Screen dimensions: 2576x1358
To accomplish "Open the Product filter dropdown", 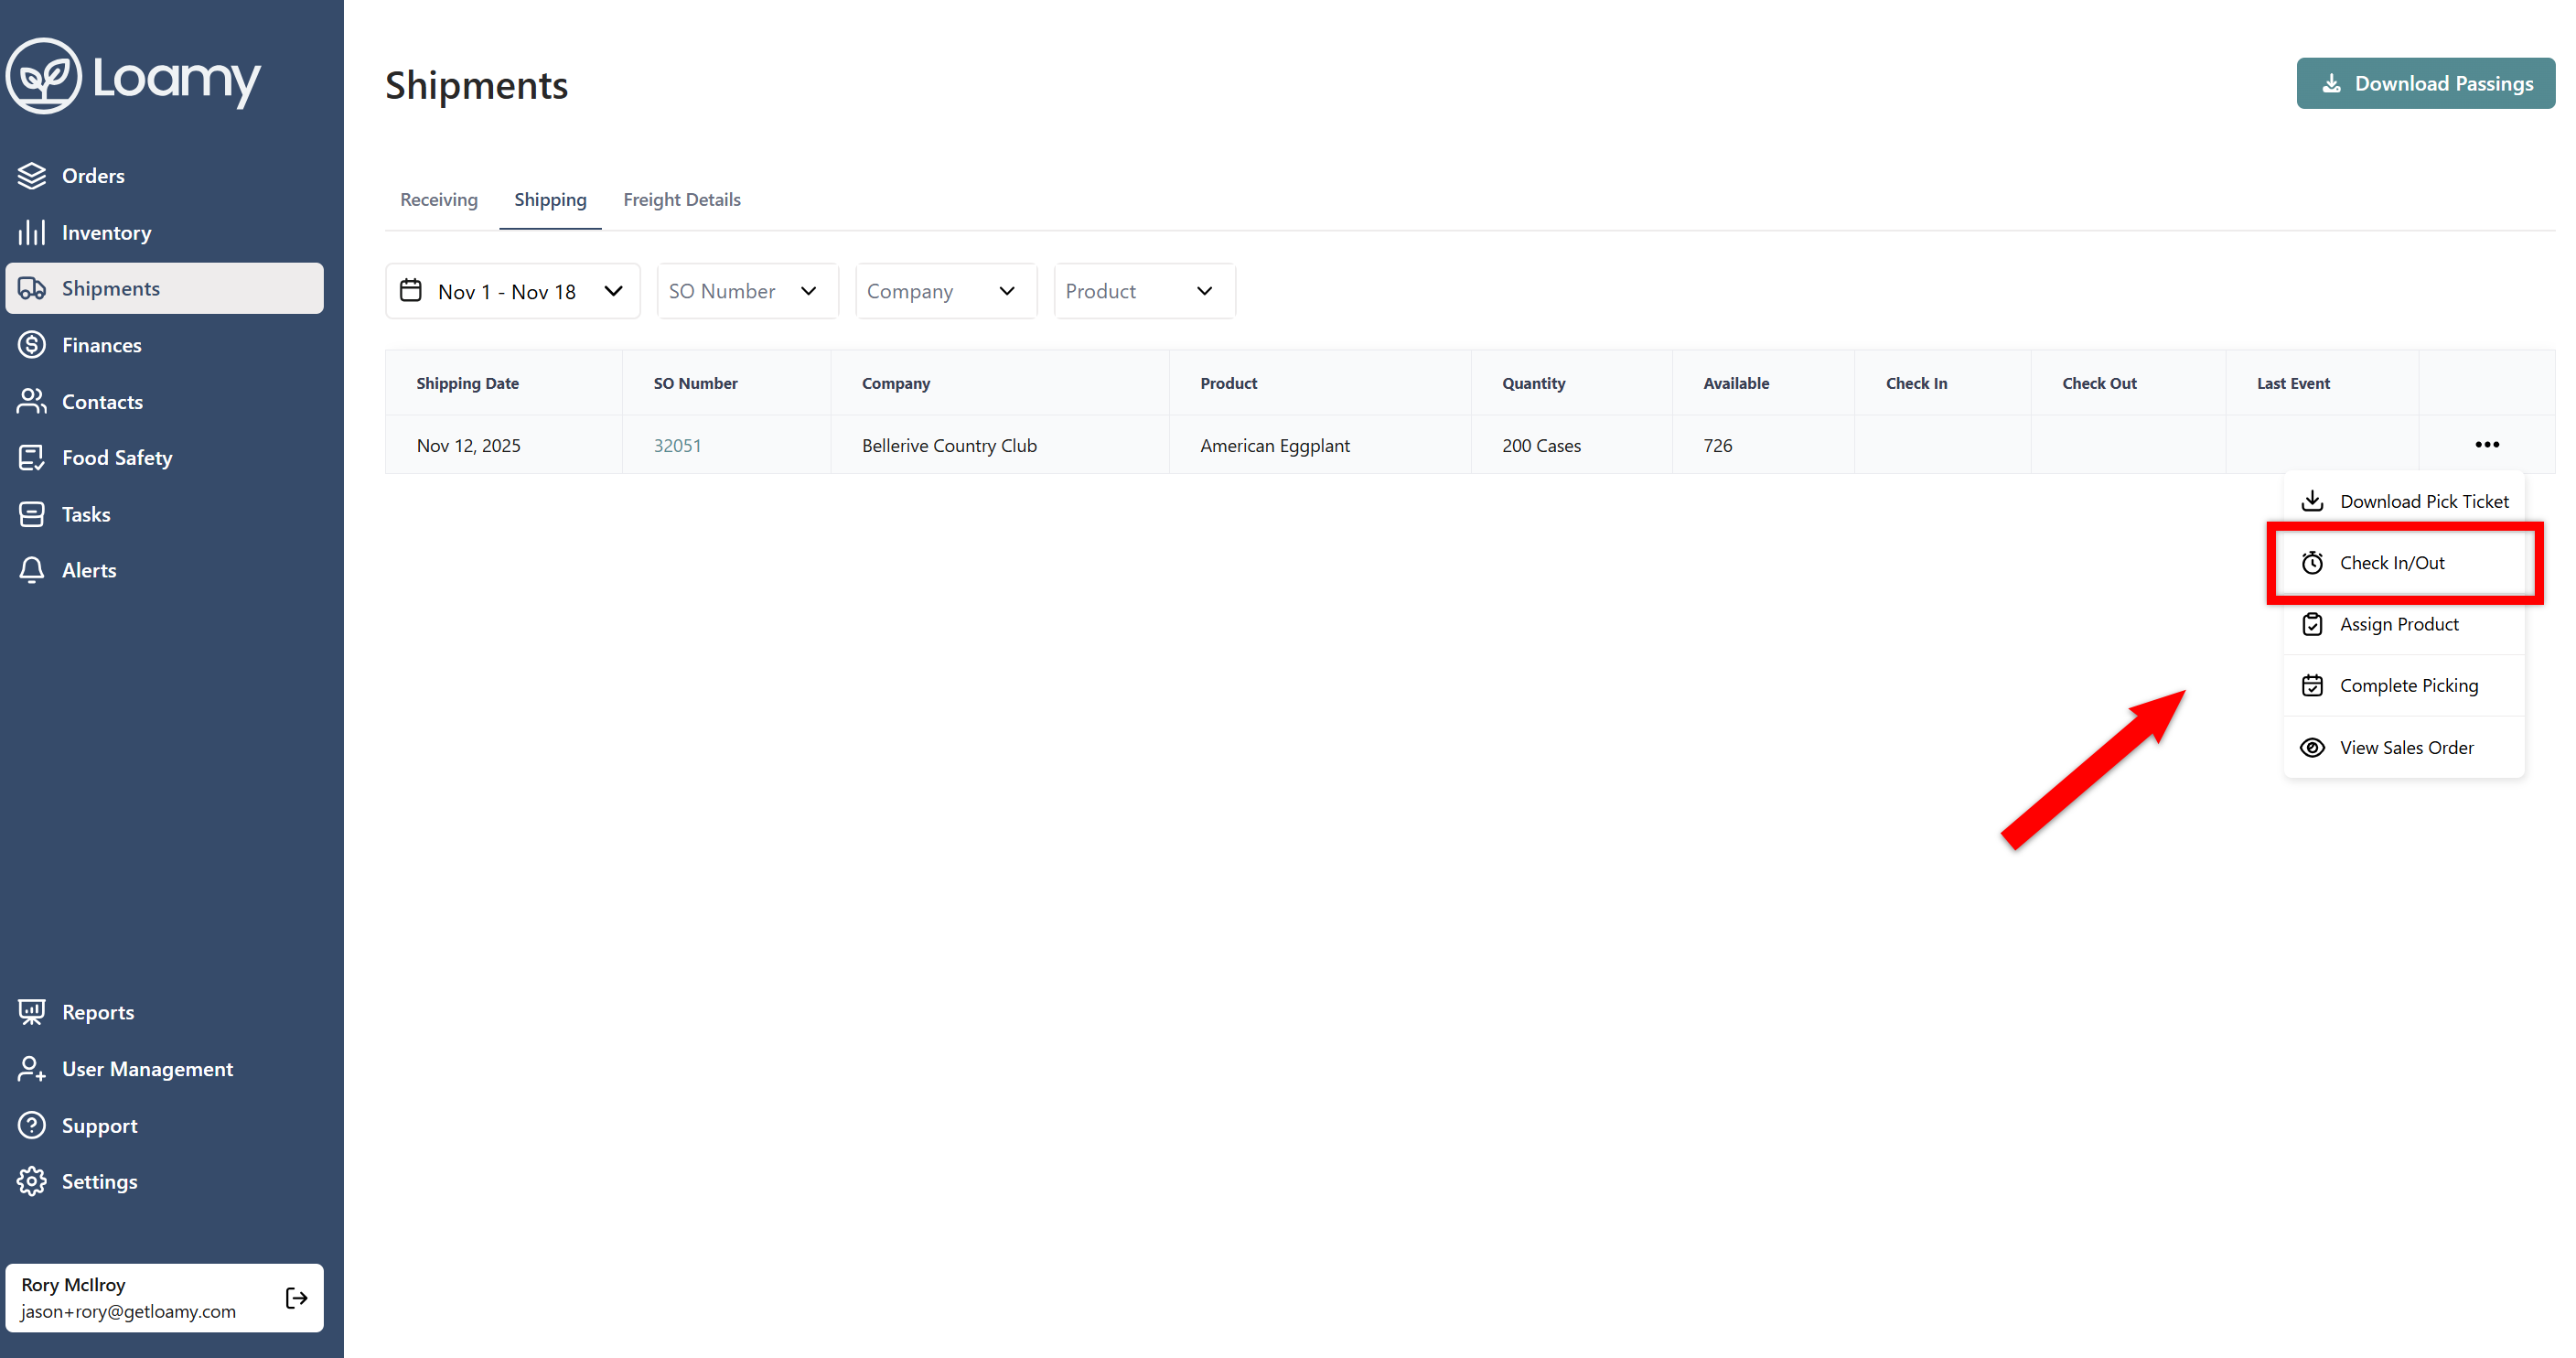I will coord(1143,291).
